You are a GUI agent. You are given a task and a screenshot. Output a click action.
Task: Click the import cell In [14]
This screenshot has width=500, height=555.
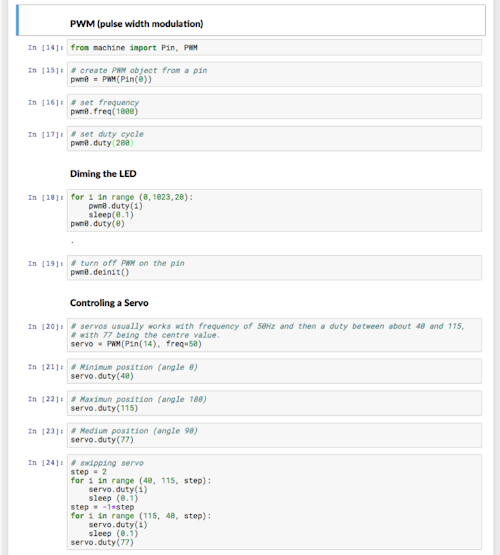tap(274, 47)
